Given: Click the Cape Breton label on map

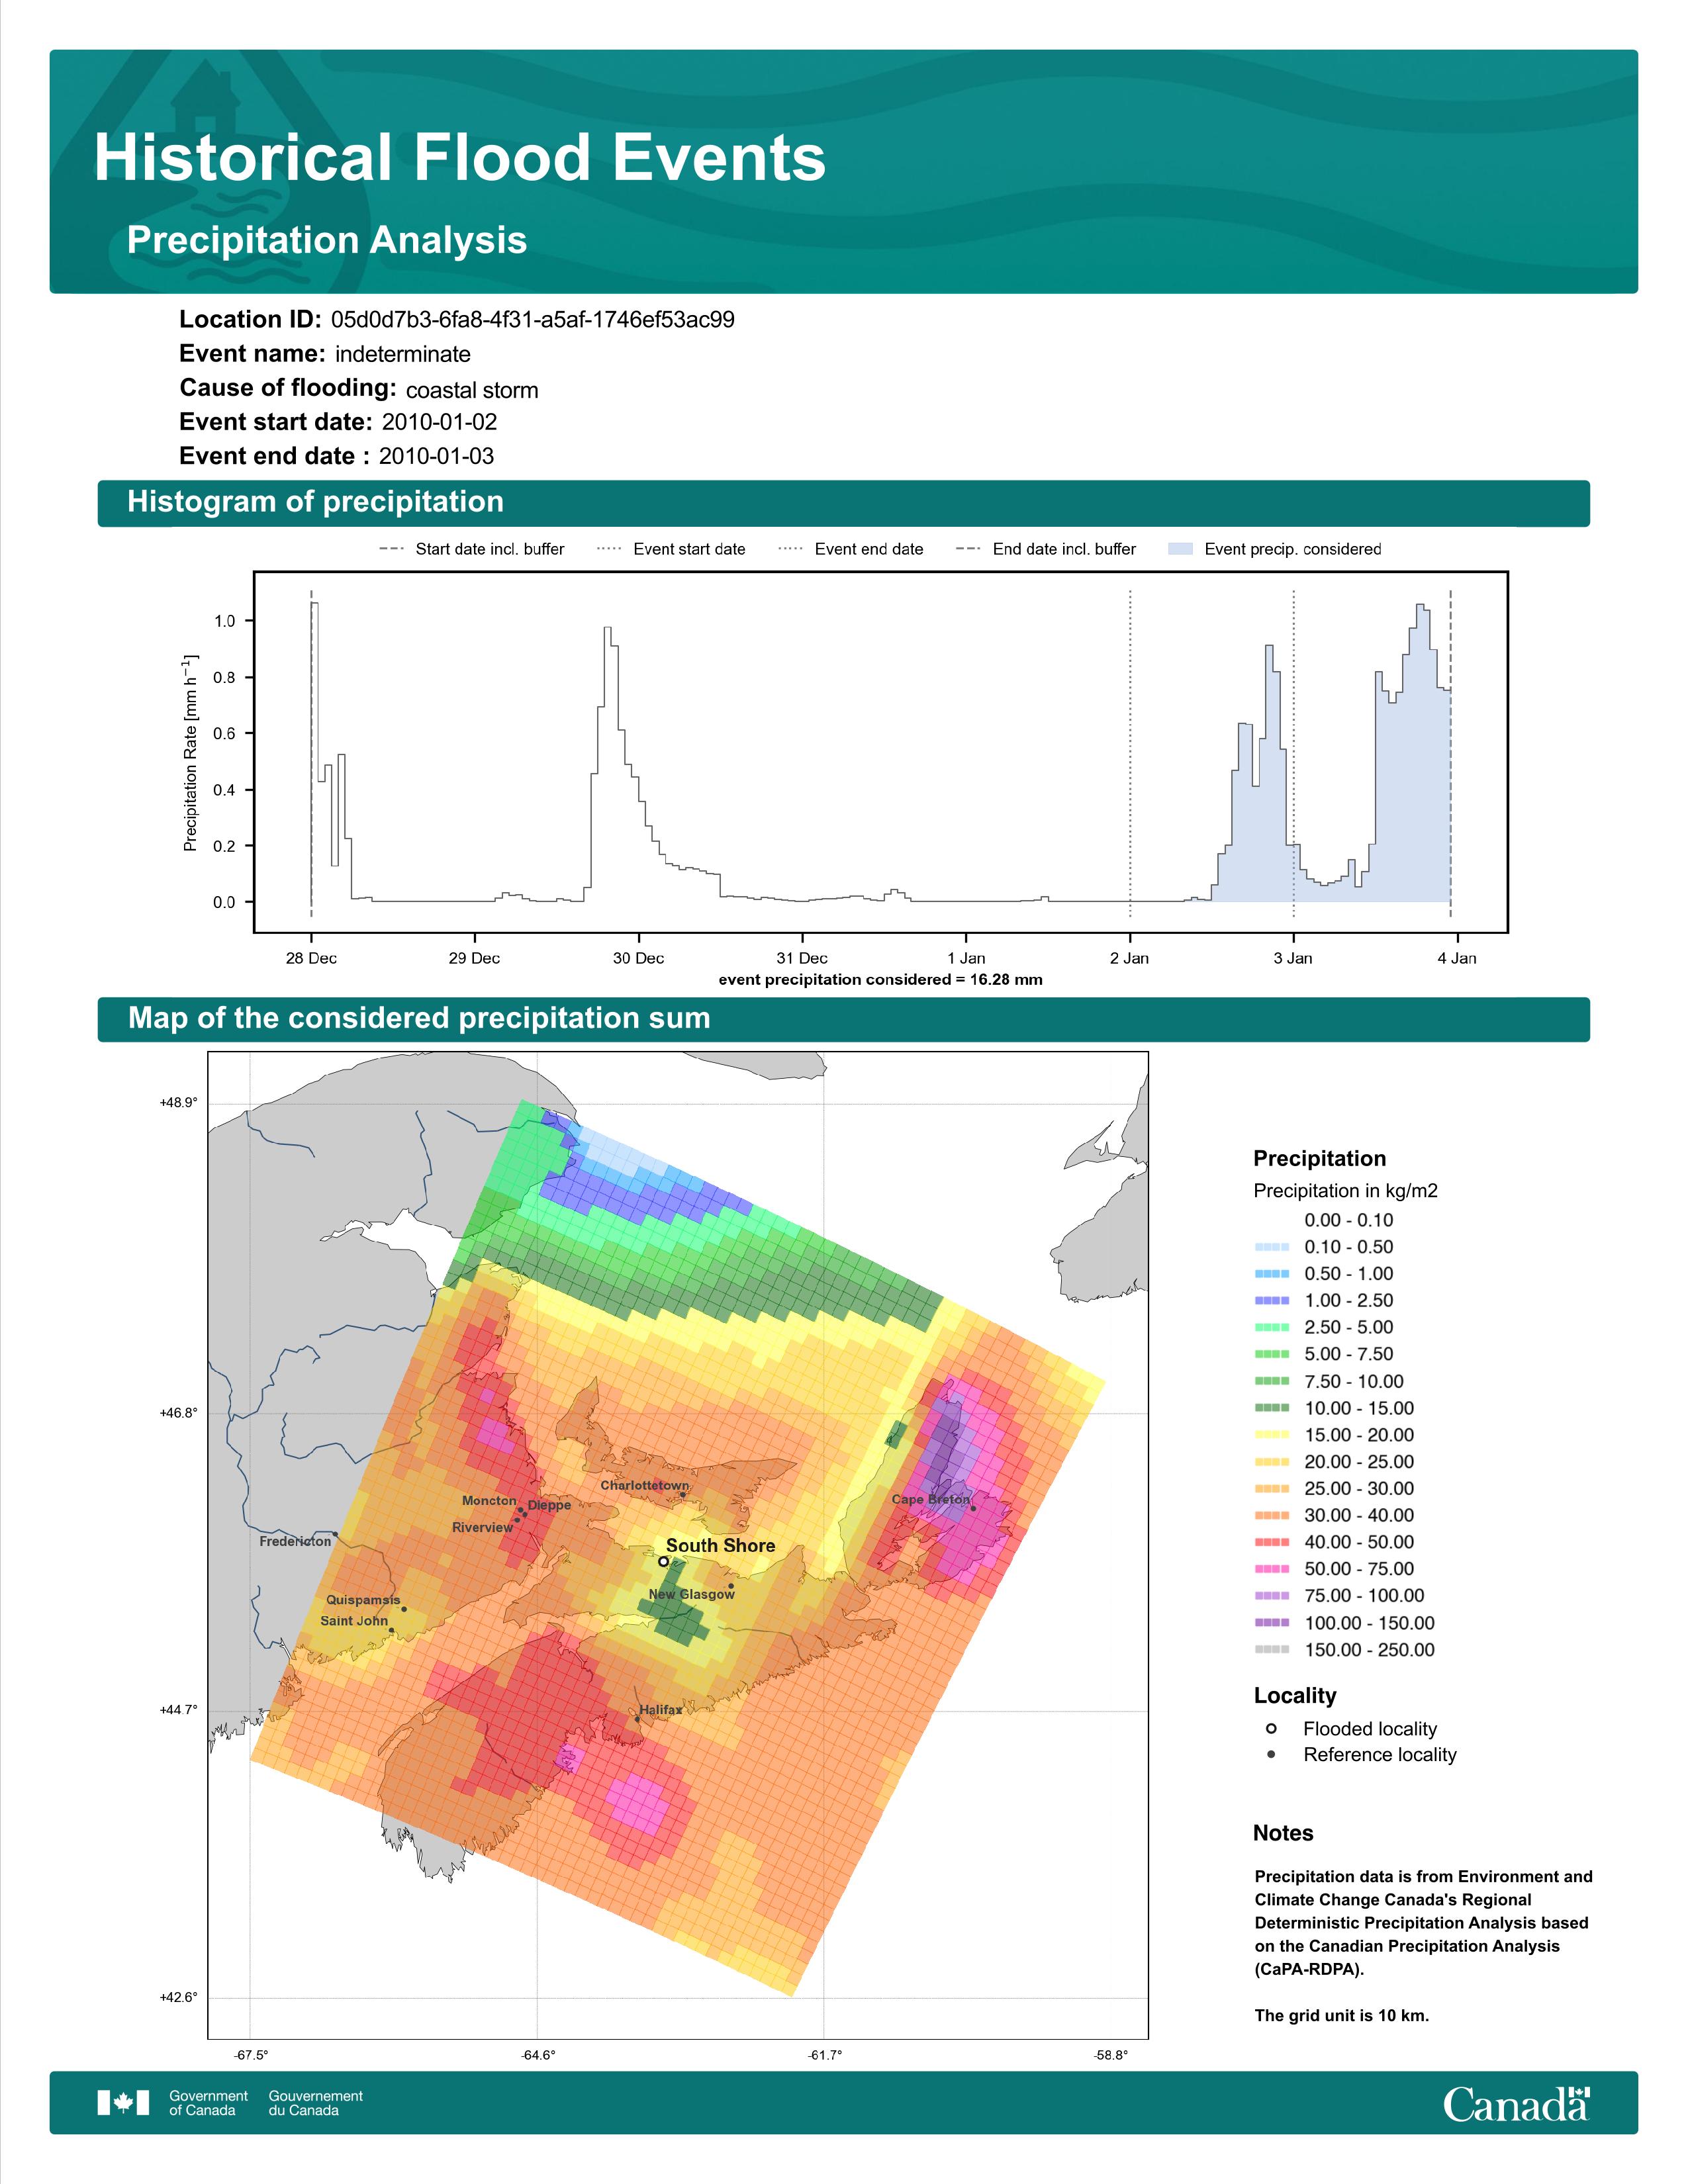Looking at the screenshot, I should pyautogui.click(x=931, y=1499).
